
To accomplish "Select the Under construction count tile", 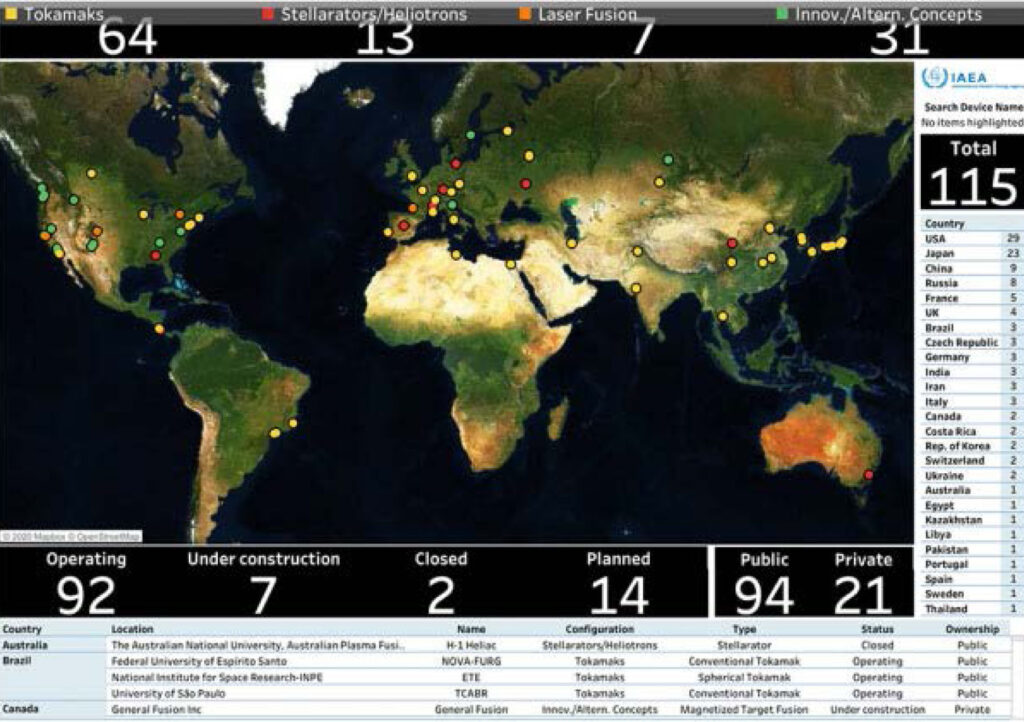I will pyautogui.click(x=263, y=582).
